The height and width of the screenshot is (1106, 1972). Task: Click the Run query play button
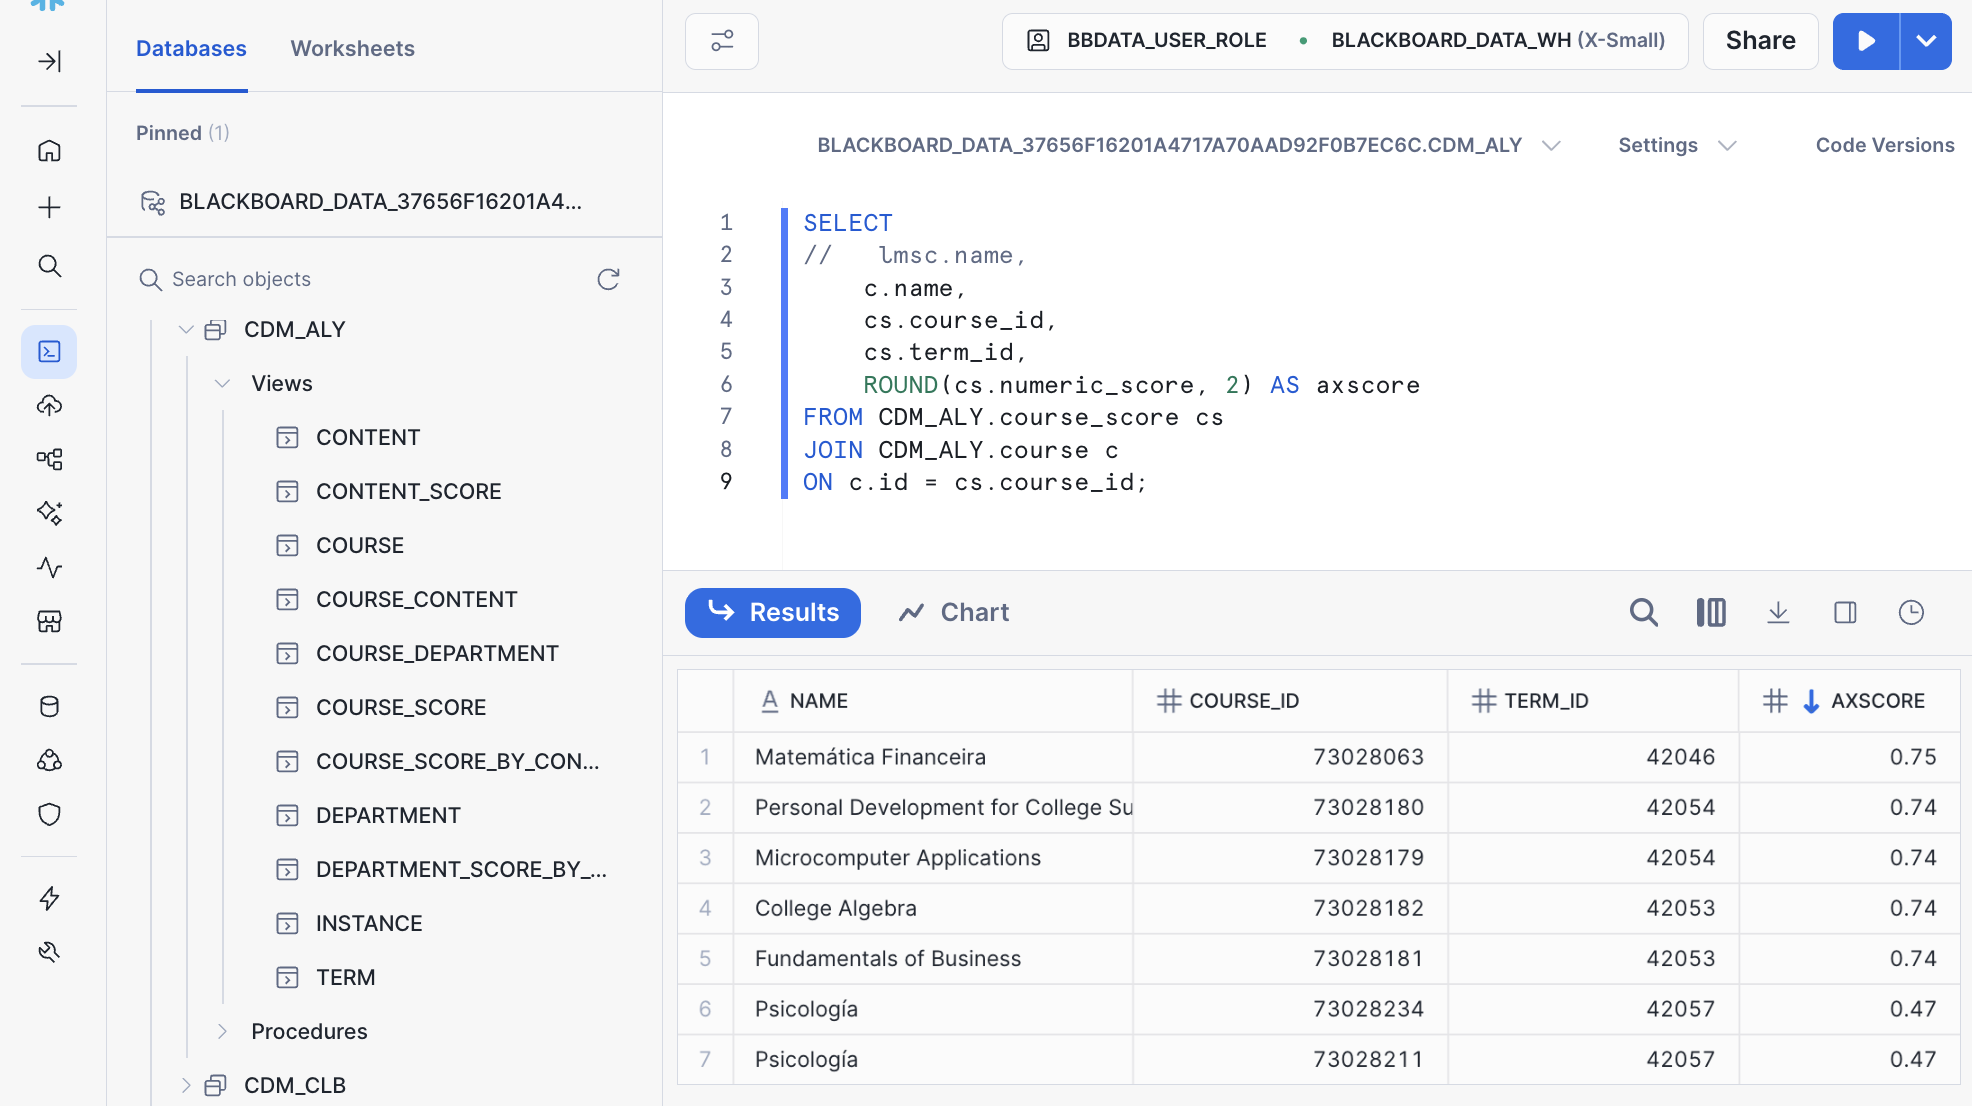[x=1865, y=41]
